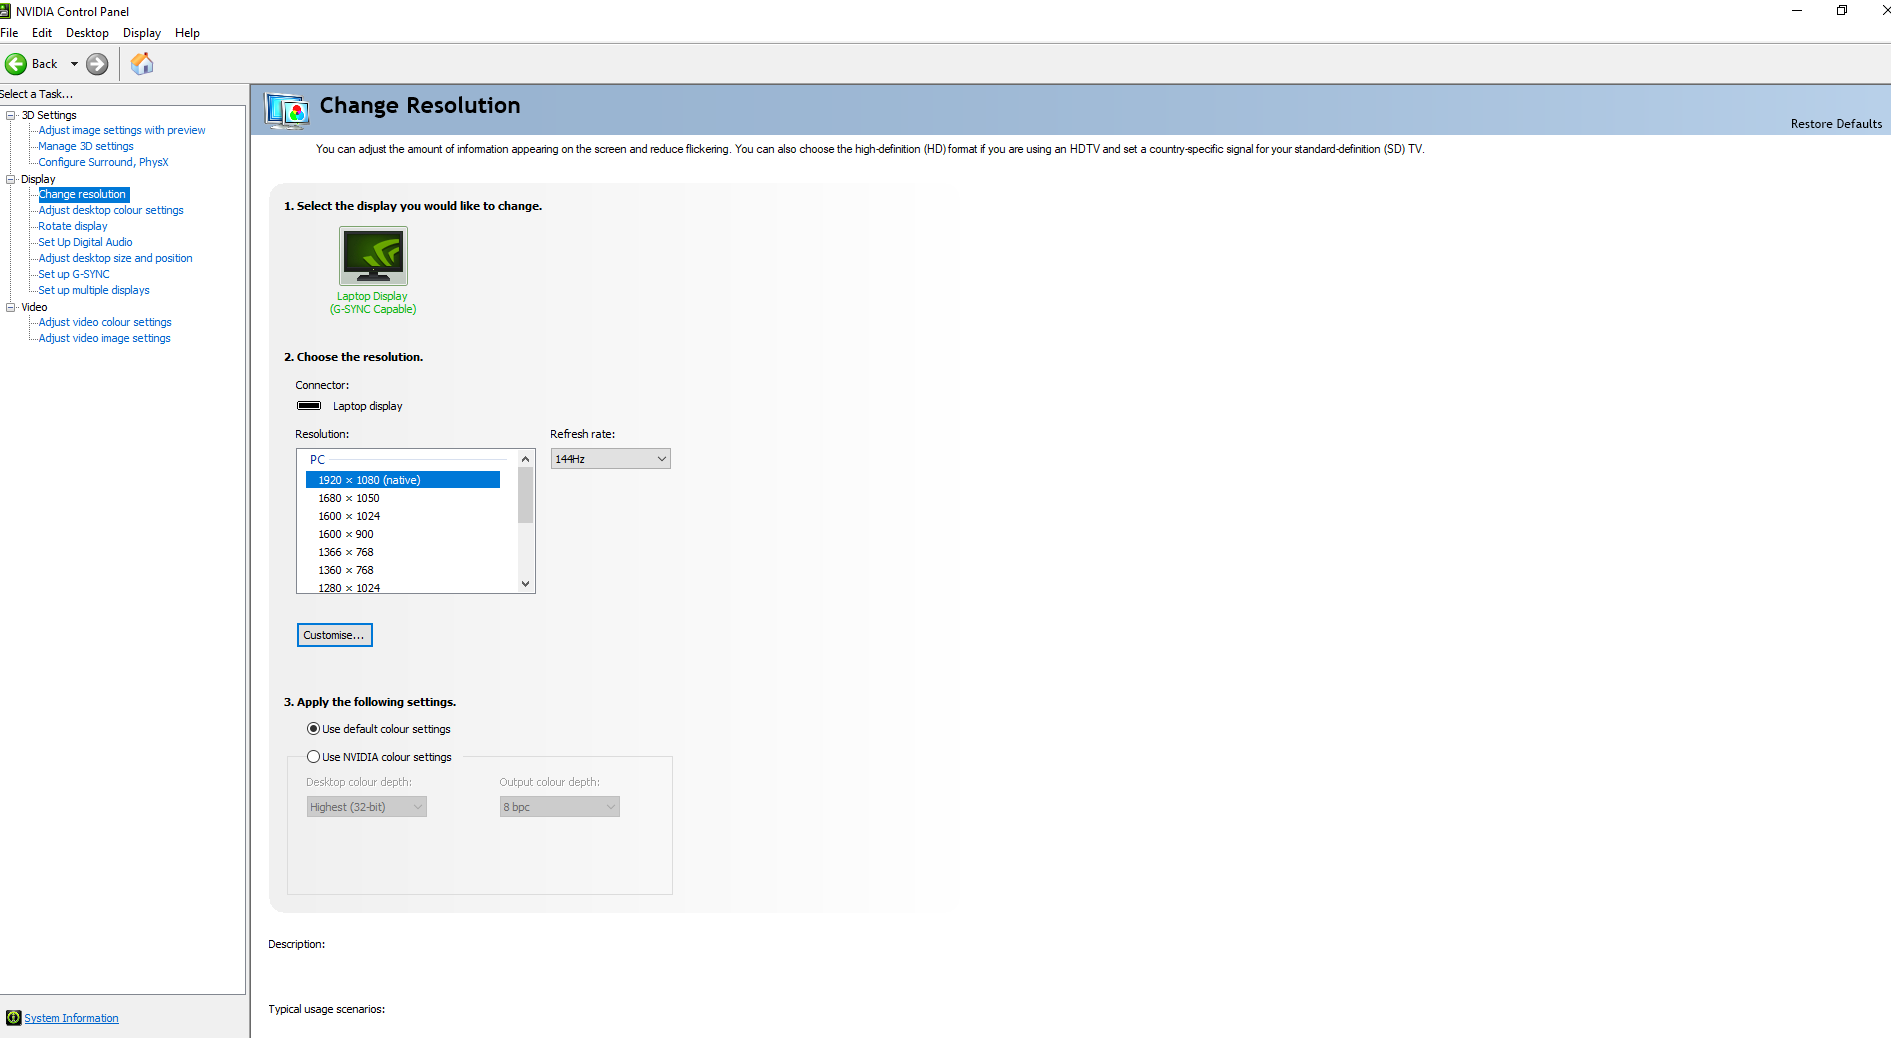Open Set up multiple displays
This screenshot has width=1891, height=1038.
tap(94, 290)
